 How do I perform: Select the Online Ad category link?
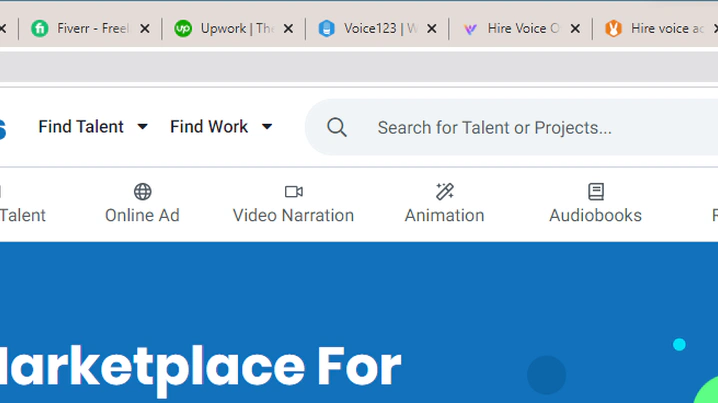point(142,215)
